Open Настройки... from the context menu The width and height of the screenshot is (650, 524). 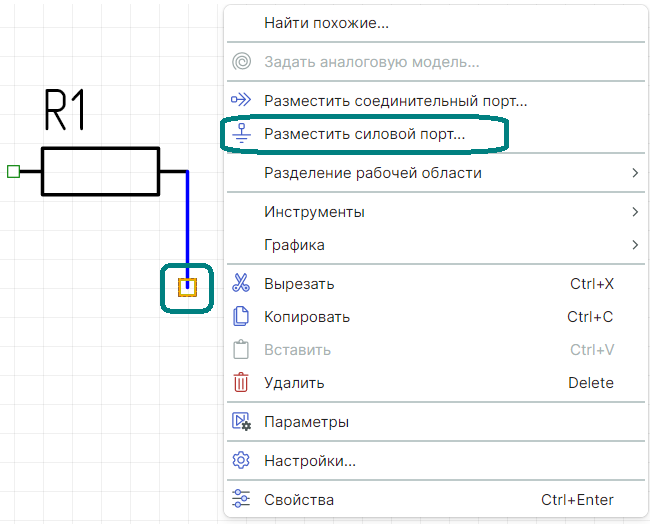[x=309, y=461]
